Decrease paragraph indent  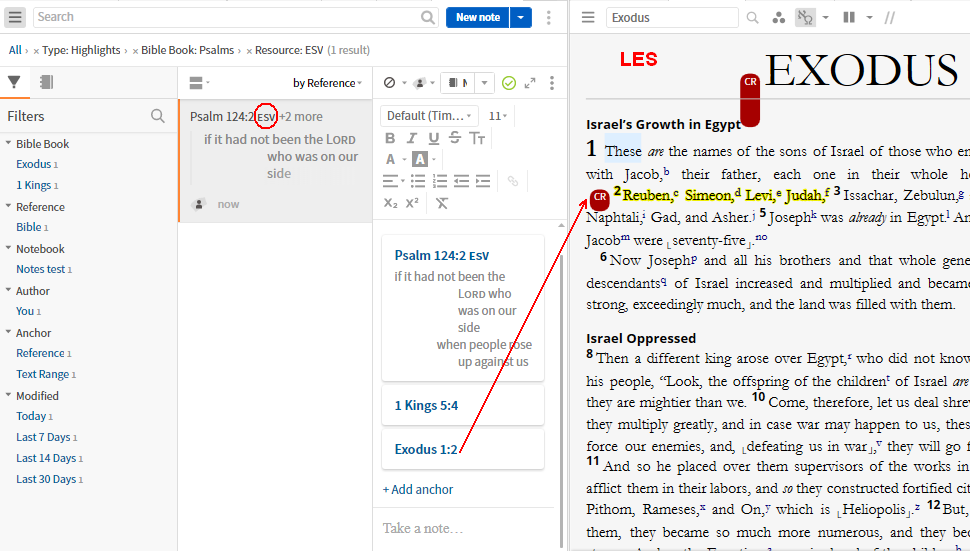461,181
